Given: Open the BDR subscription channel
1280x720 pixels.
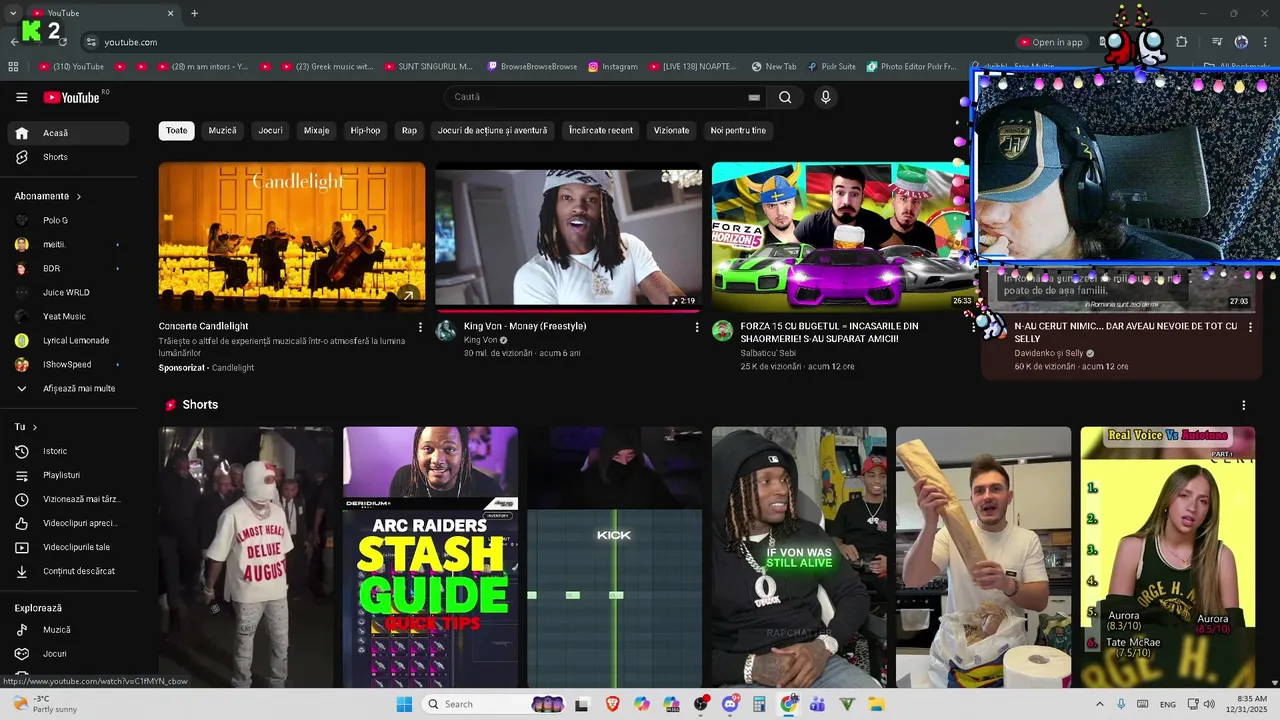Looking at the screenshot, I should (69, 268).
